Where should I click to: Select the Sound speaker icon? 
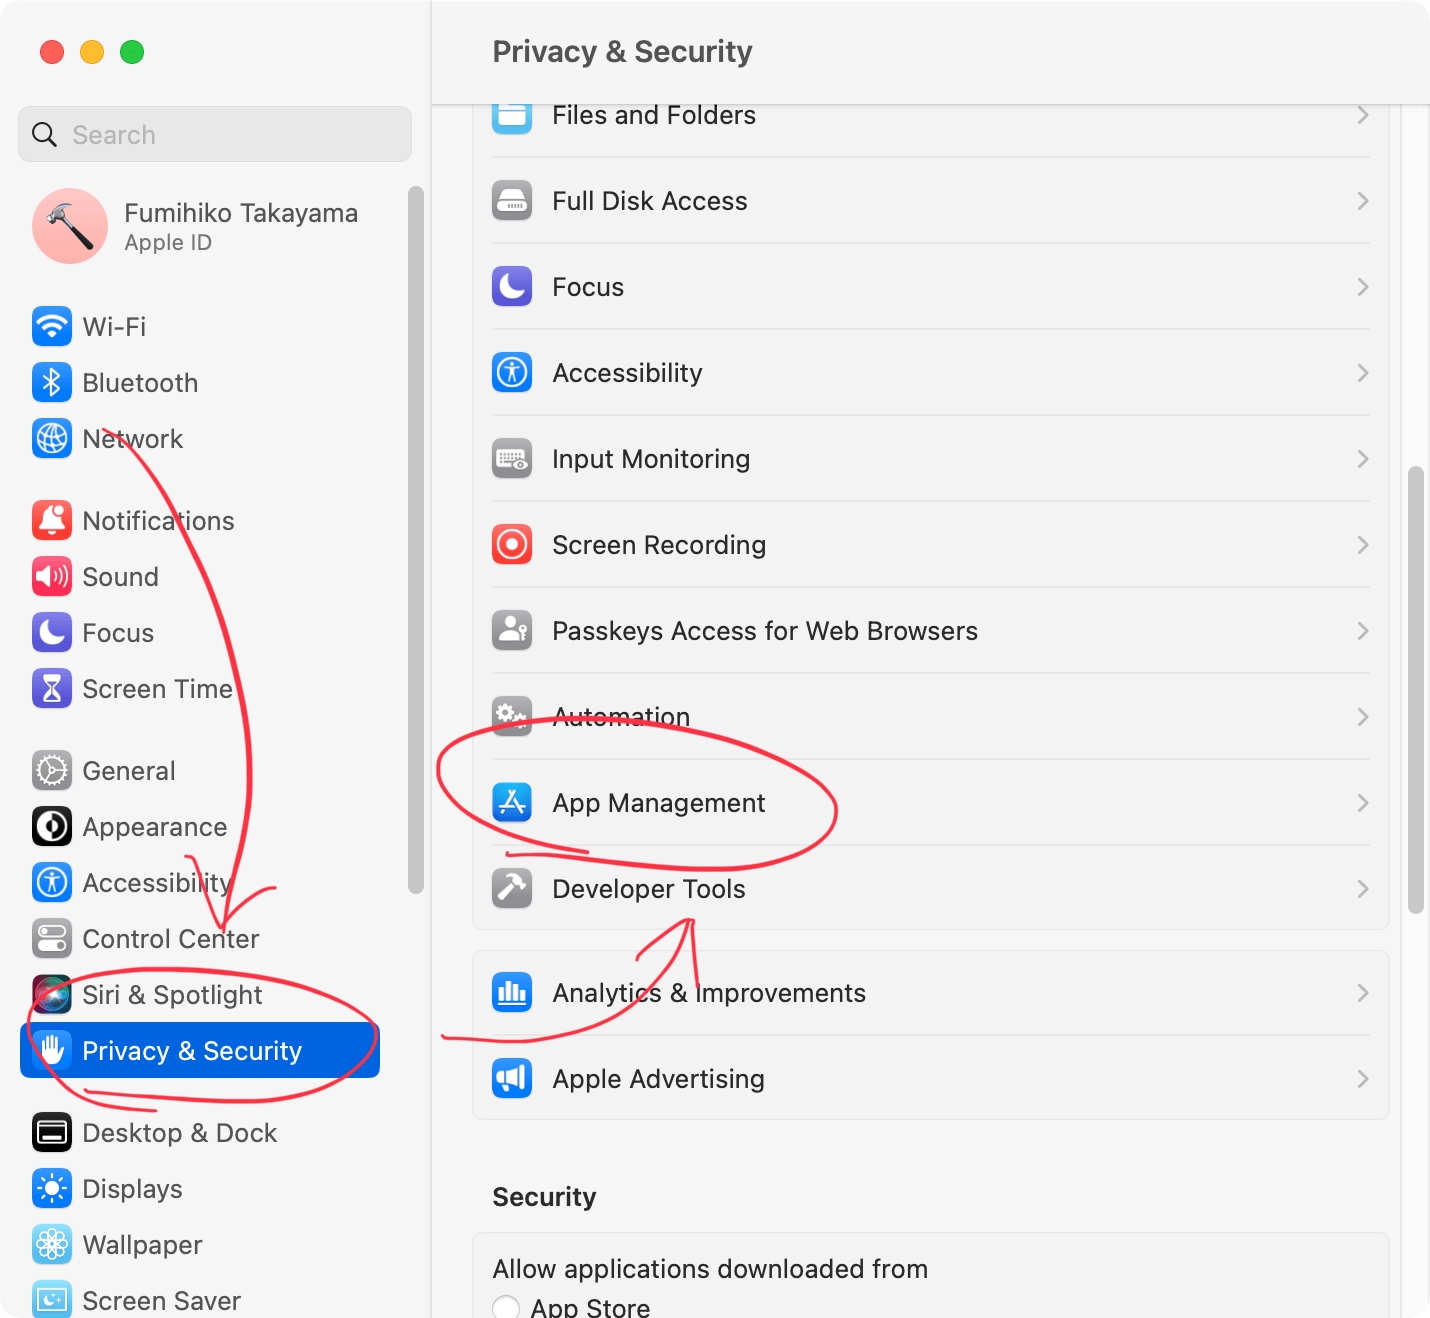52,576
